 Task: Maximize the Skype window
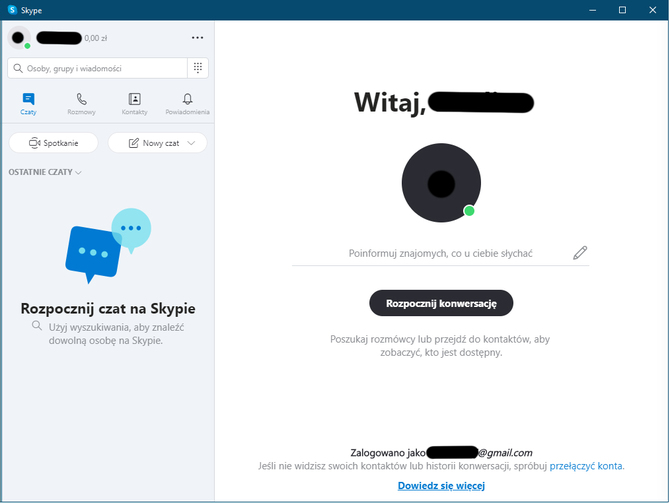(622, 10)
